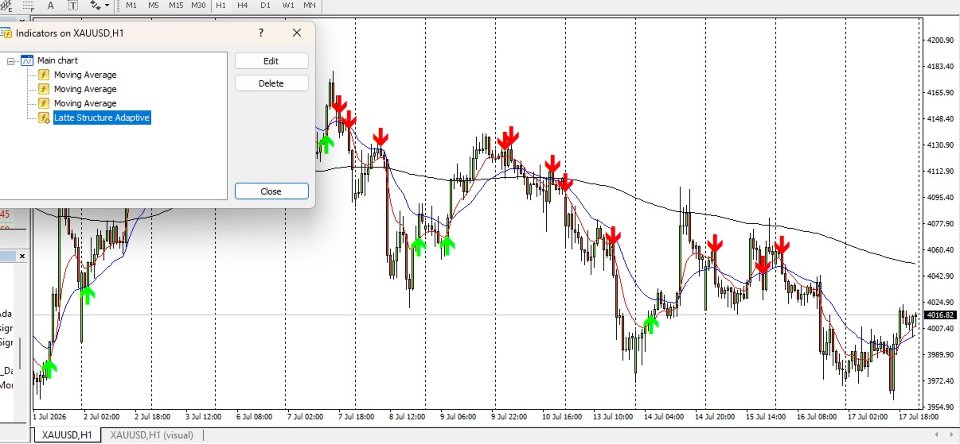Viewport: 960px width, 444px height.
Task: Click the 4165.90 price scale label
Action: 941,92
